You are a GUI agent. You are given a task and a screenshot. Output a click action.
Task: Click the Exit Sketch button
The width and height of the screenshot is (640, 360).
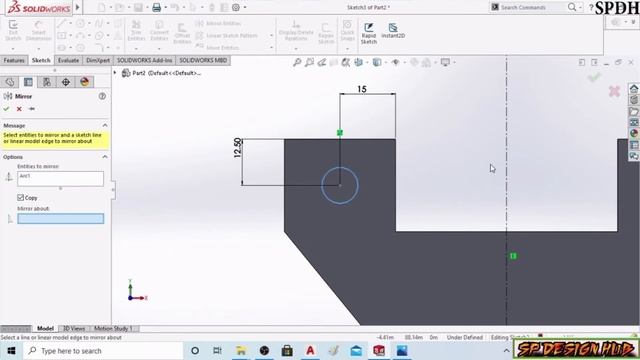tap(13, 31)
